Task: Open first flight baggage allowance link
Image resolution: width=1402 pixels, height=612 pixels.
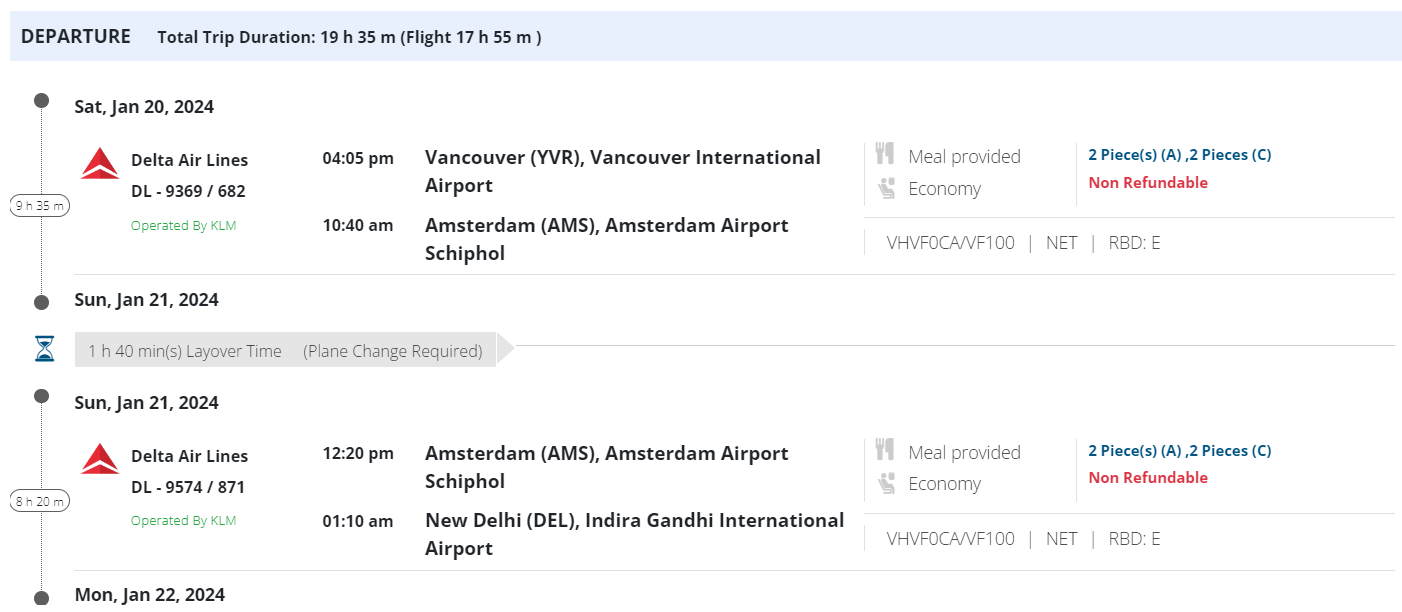Action: pyautogui.click(x=1179, y=154)
